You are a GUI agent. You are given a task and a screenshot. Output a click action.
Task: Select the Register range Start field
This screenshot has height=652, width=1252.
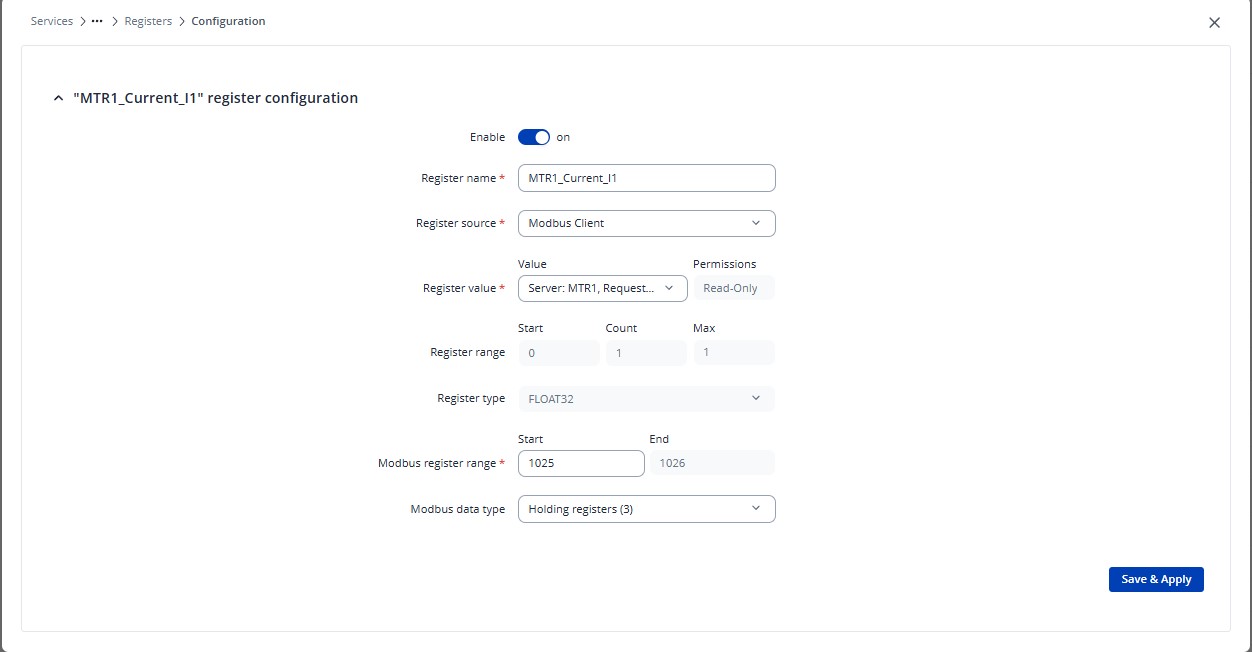click(x=558, y=353)
